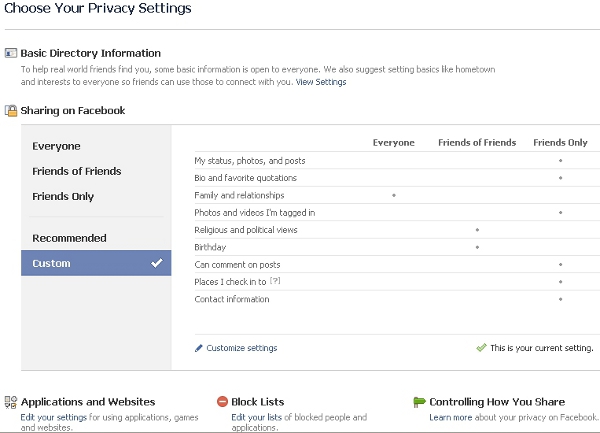Click the white checkmark on Custom option
The image size is (600, 433).
point(155,264)
